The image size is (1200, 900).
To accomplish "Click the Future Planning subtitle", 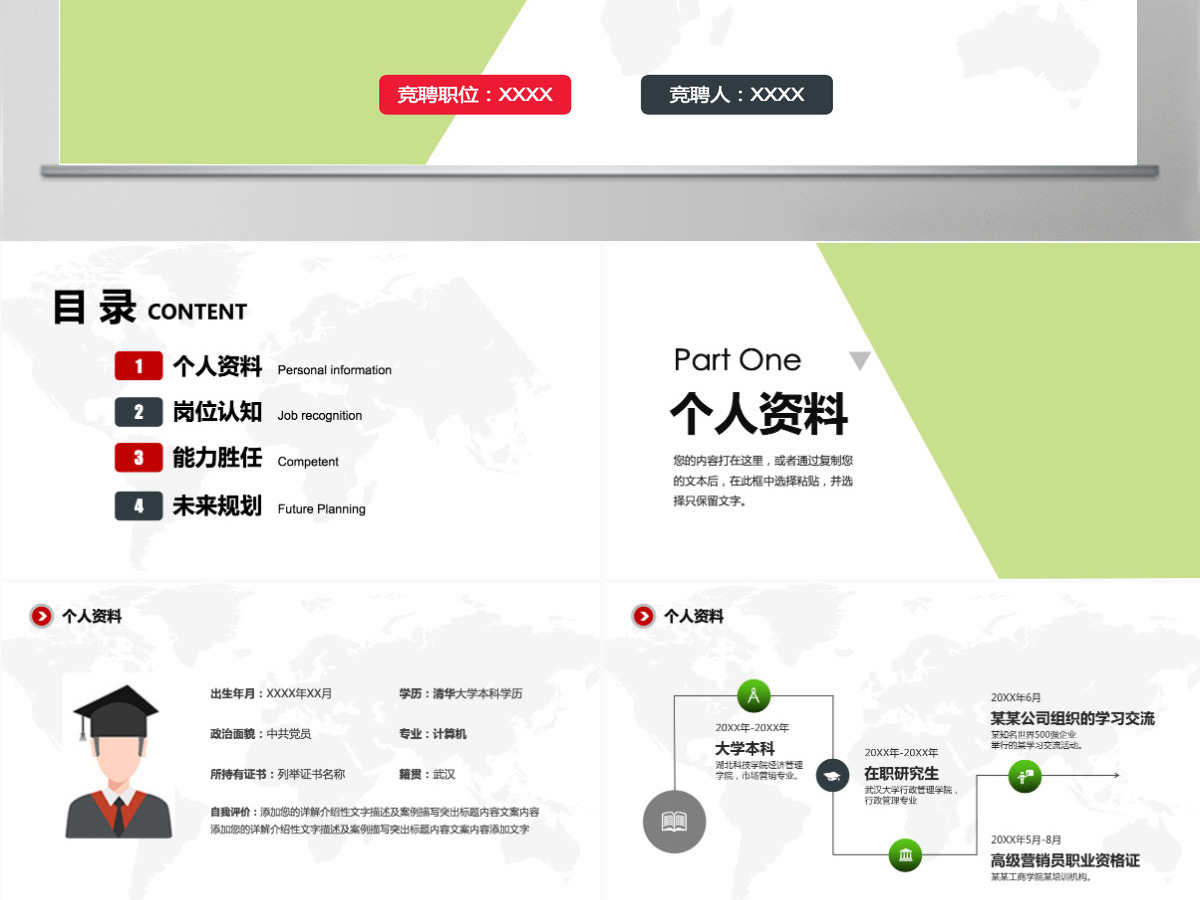I will pyautogui.click(x=322, y=509).
